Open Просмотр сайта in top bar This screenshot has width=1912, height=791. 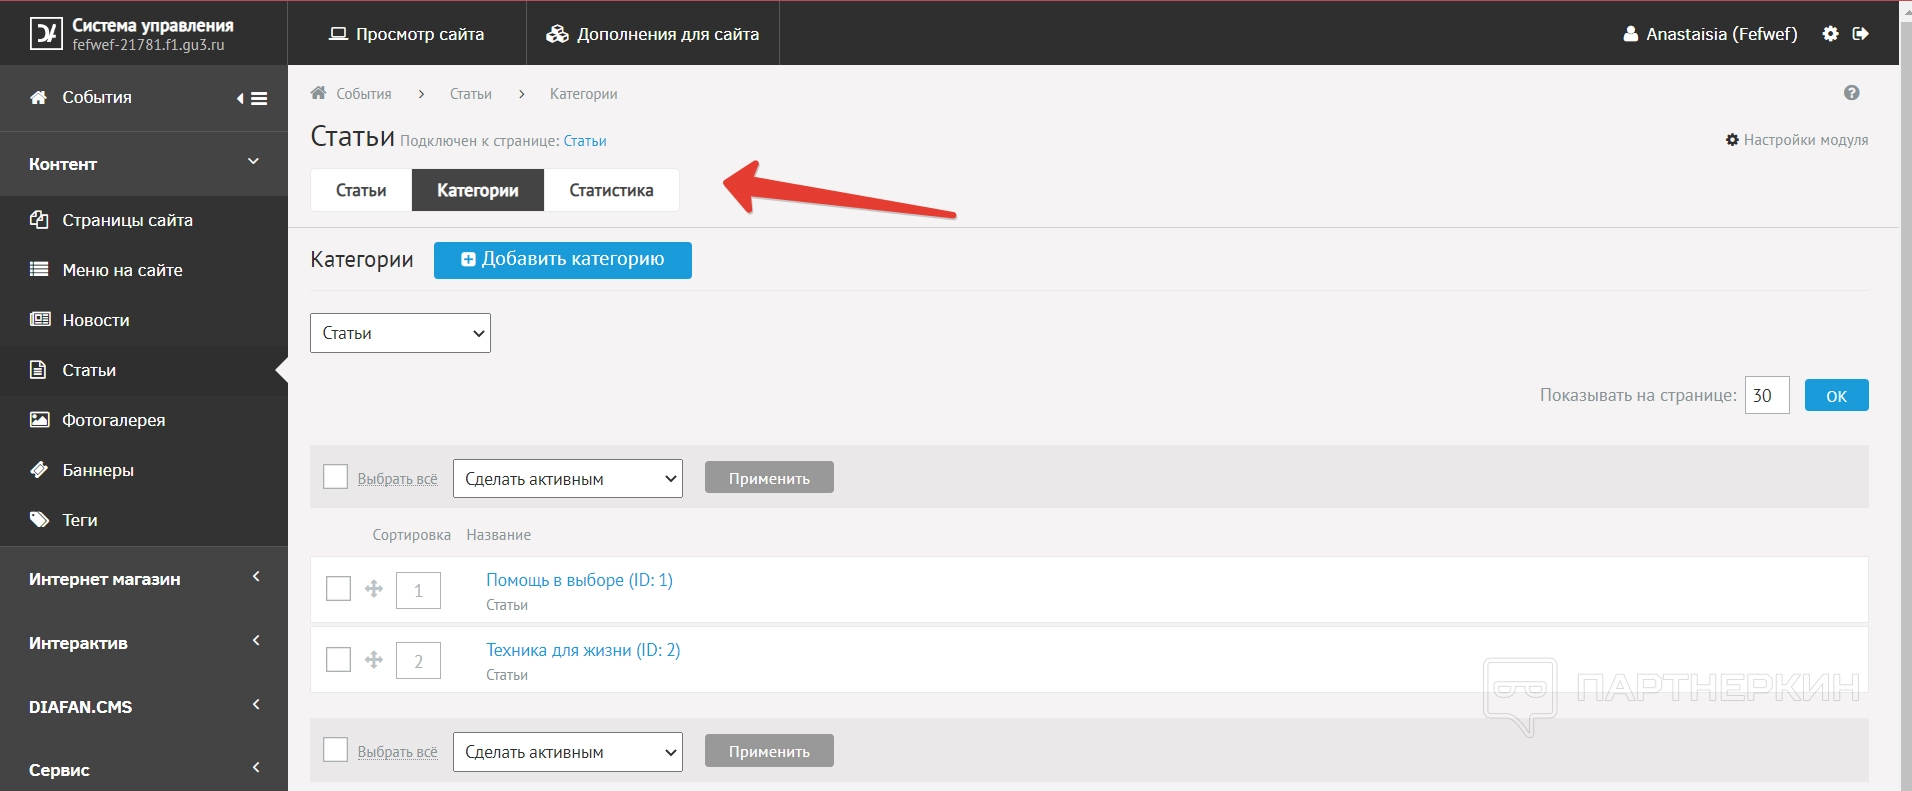[x=407, y=34]
